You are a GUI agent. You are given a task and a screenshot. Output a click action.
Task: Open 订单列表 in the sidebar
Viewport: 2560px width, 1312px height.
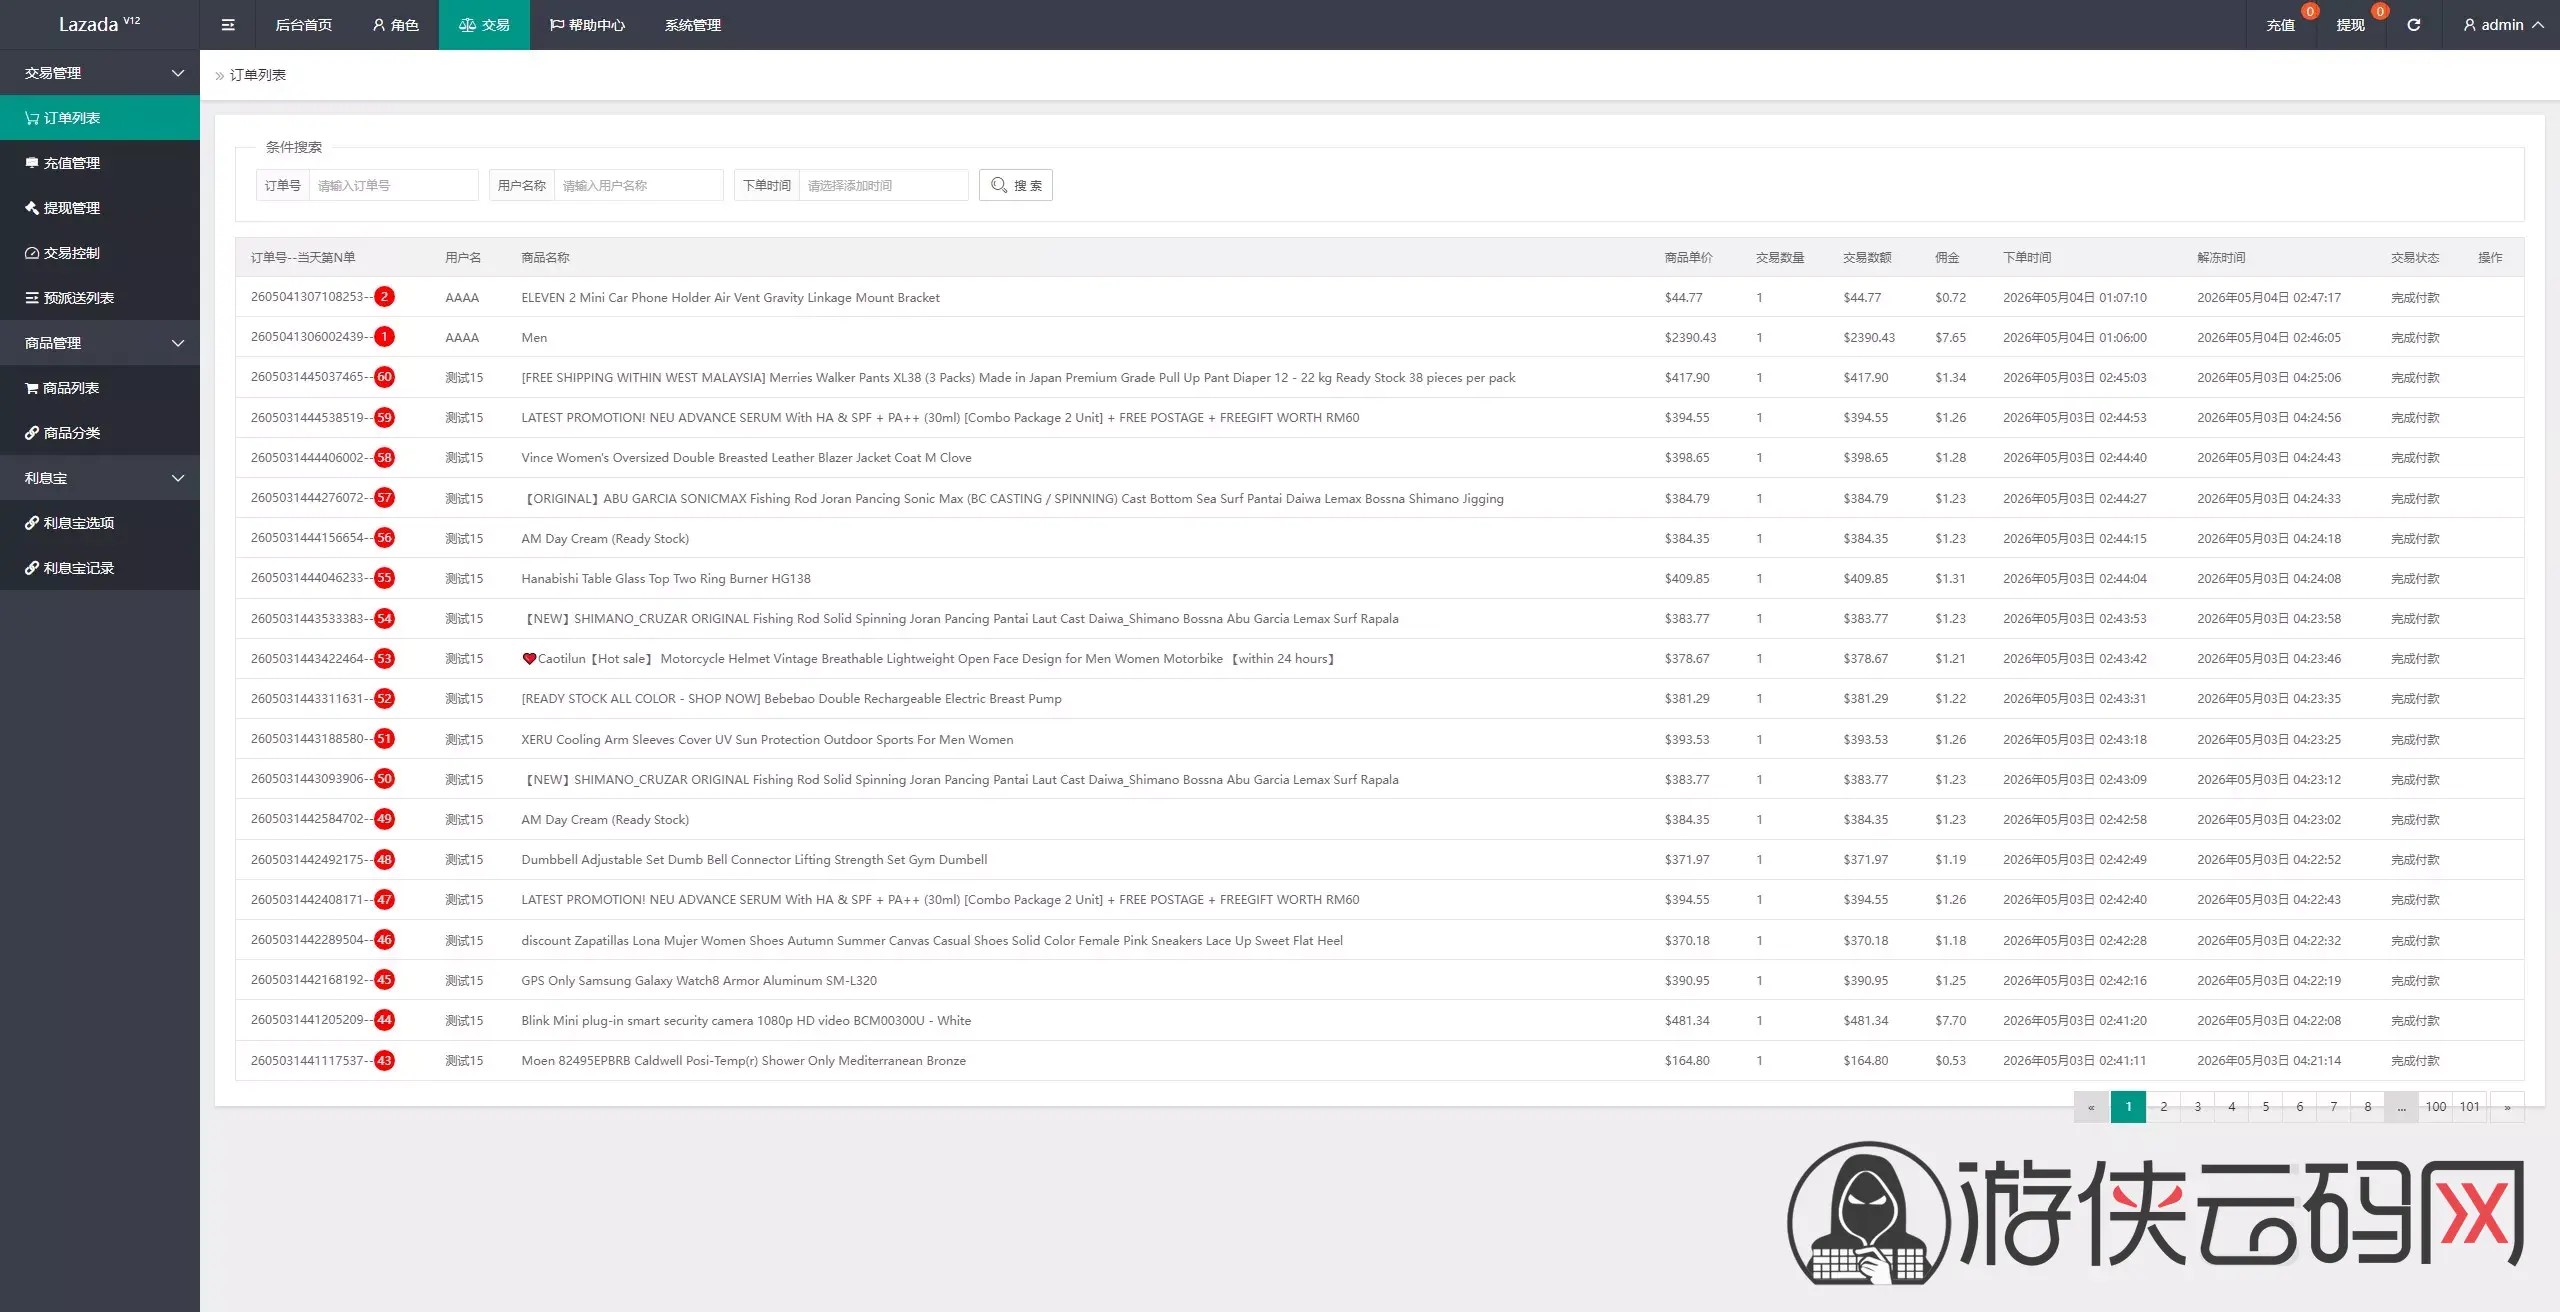click(x=100, y=118)
